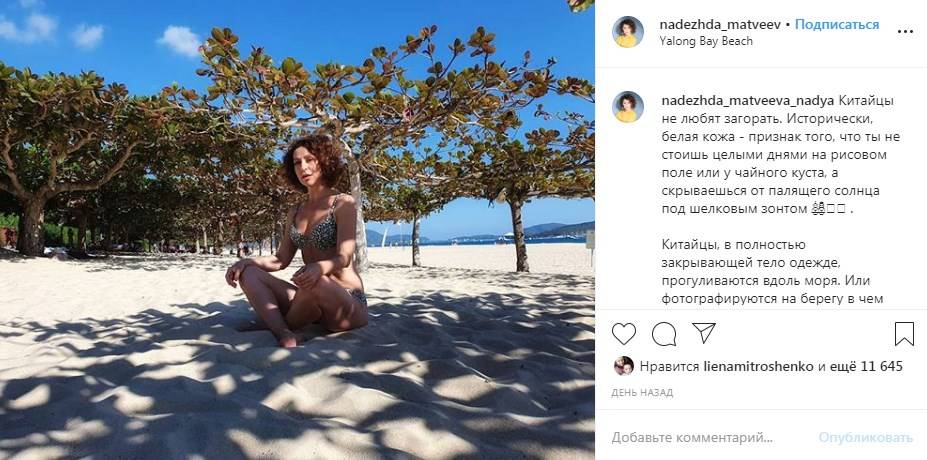The width and height of the screenshot is (927, 460).
Task: Submit the comment with Опубликовать
Action: pos(866,438)
